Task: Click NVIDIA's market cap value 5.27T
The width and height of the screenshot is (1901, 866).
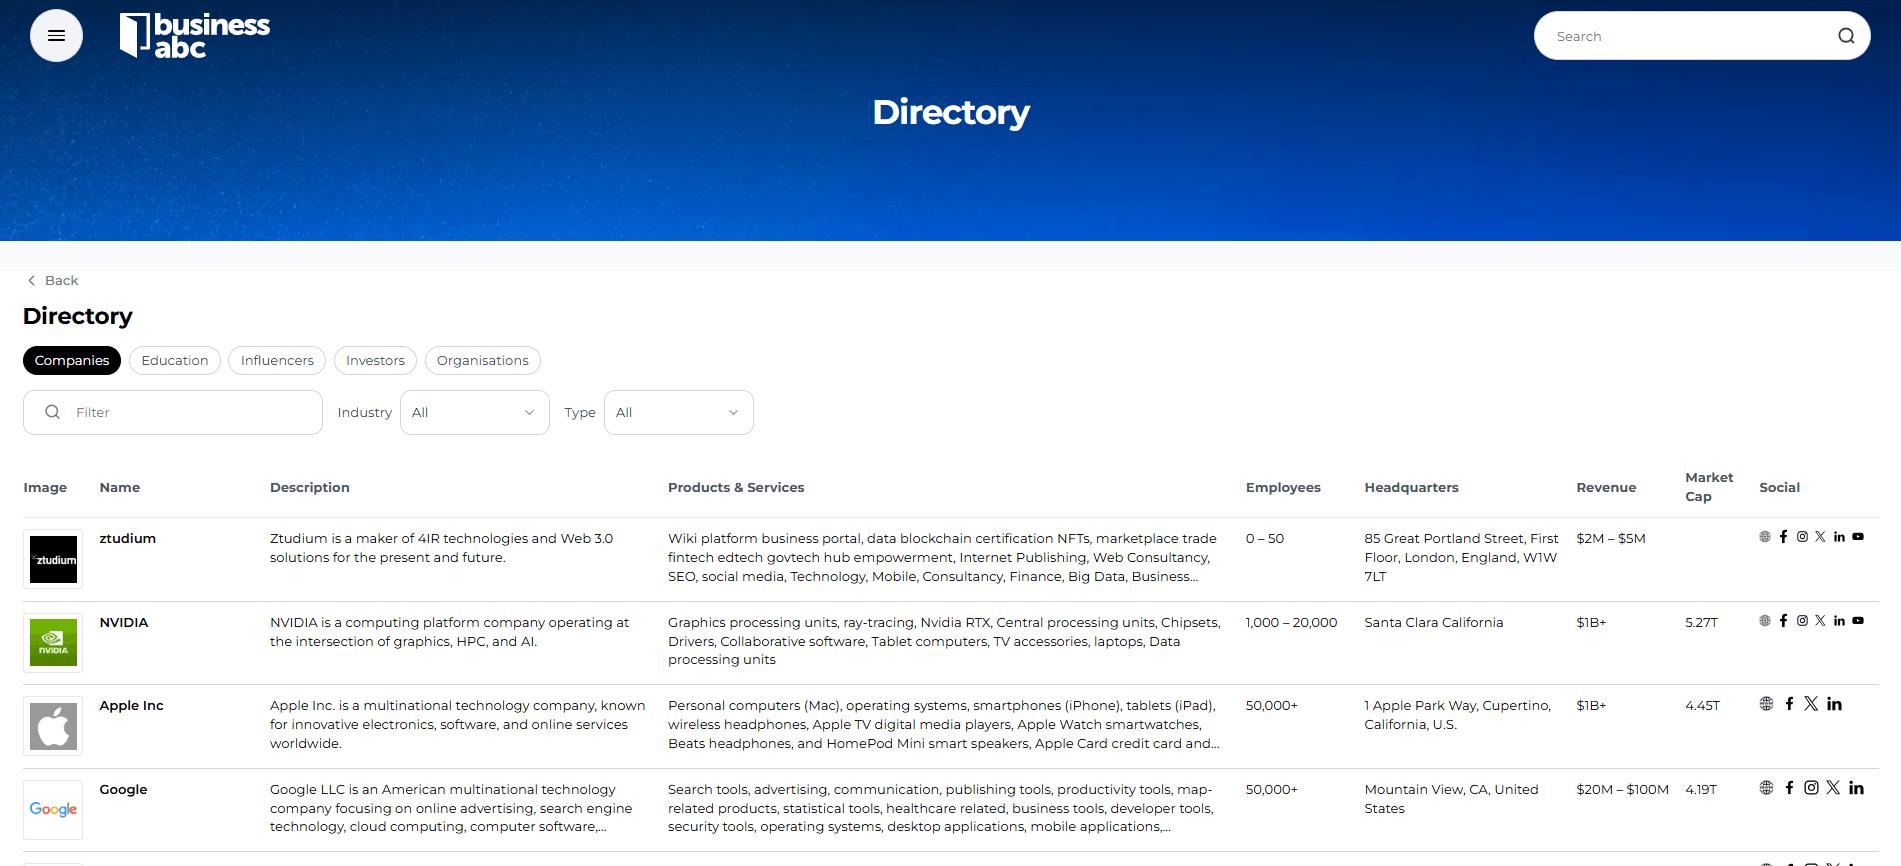Action: [1701, 623]
